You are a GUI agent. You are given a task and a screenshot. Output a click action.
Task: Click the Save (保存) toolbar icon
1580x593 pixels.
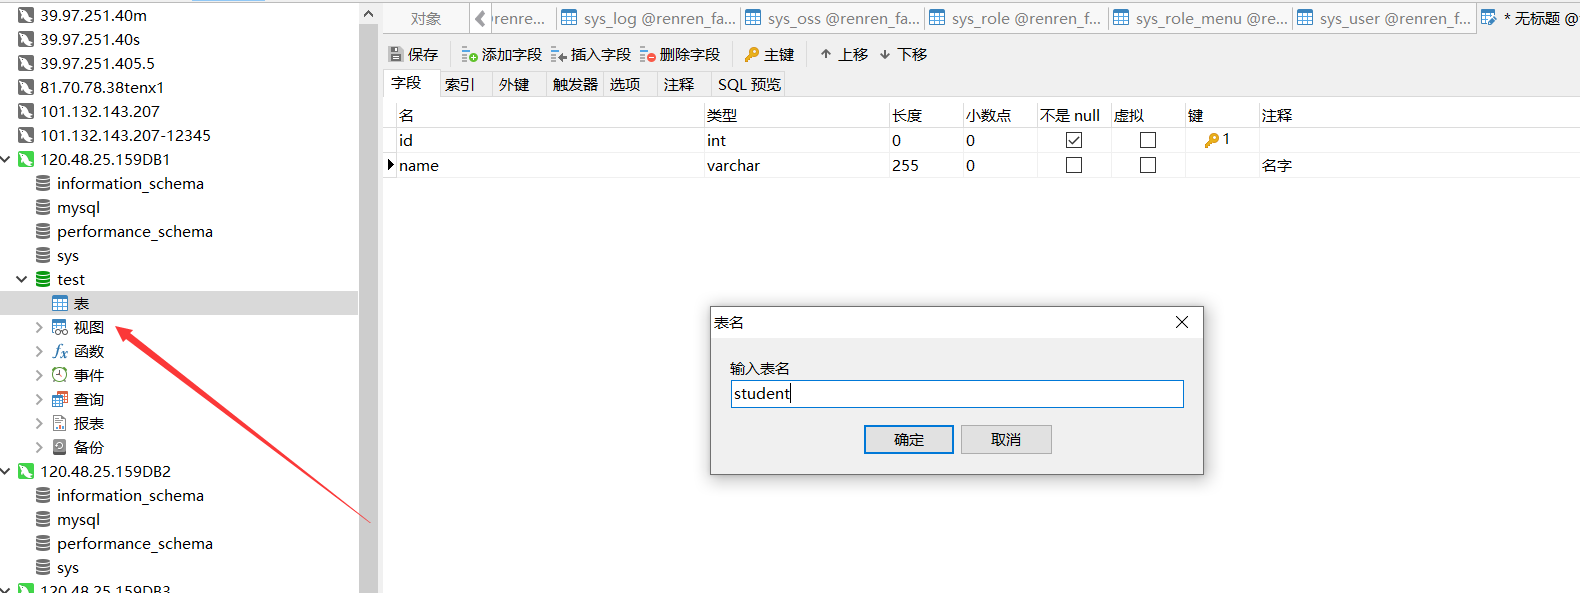point(396,55)
